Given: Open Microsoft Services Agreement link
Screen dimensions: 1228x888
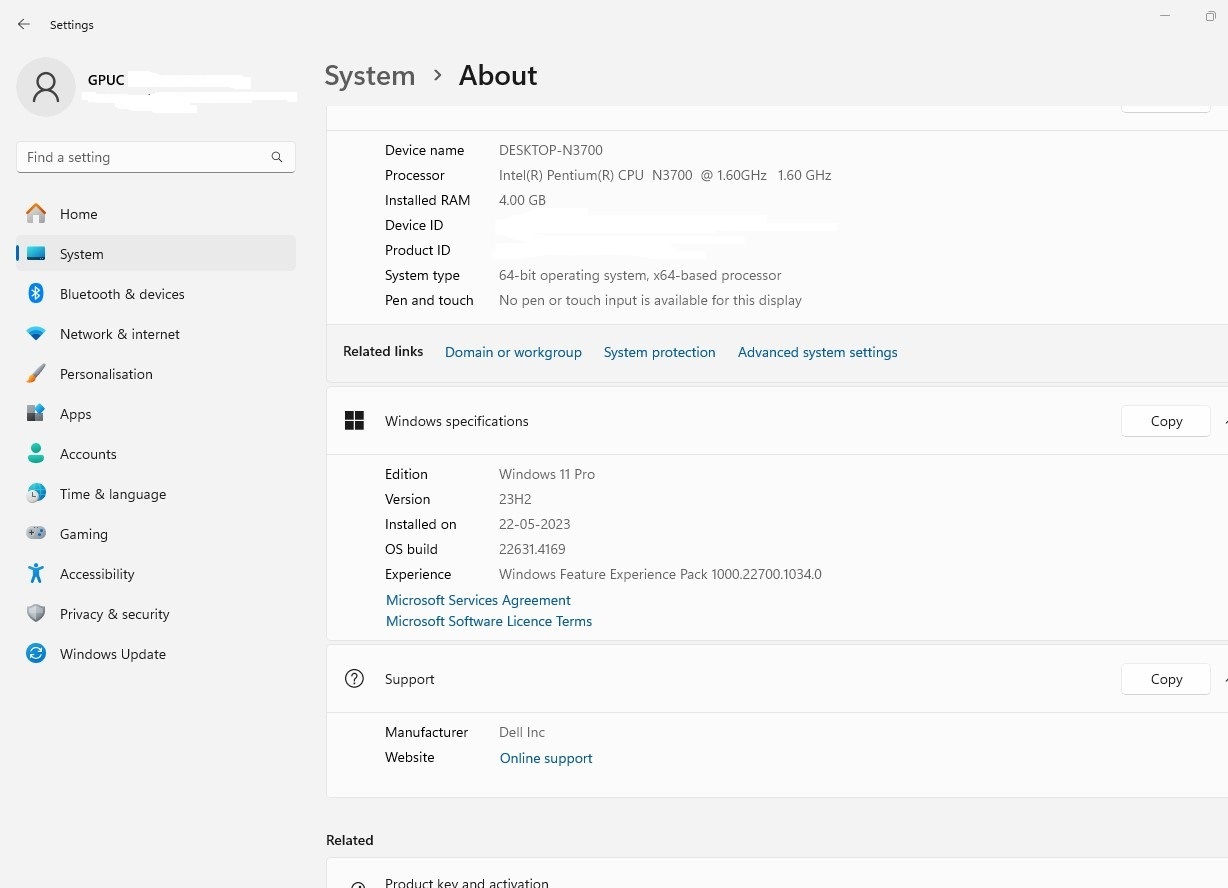Looking at the screenshot, I should click(478, 600).
